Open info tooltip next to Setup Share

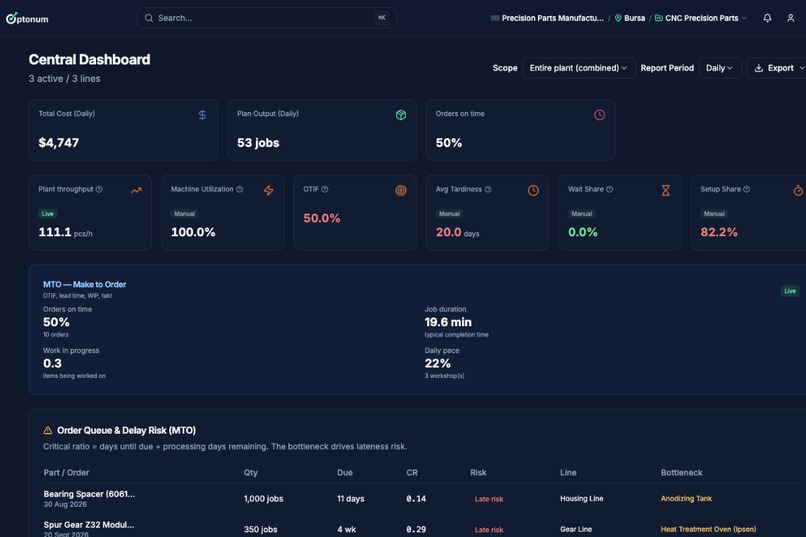click(x=746, y=189)
